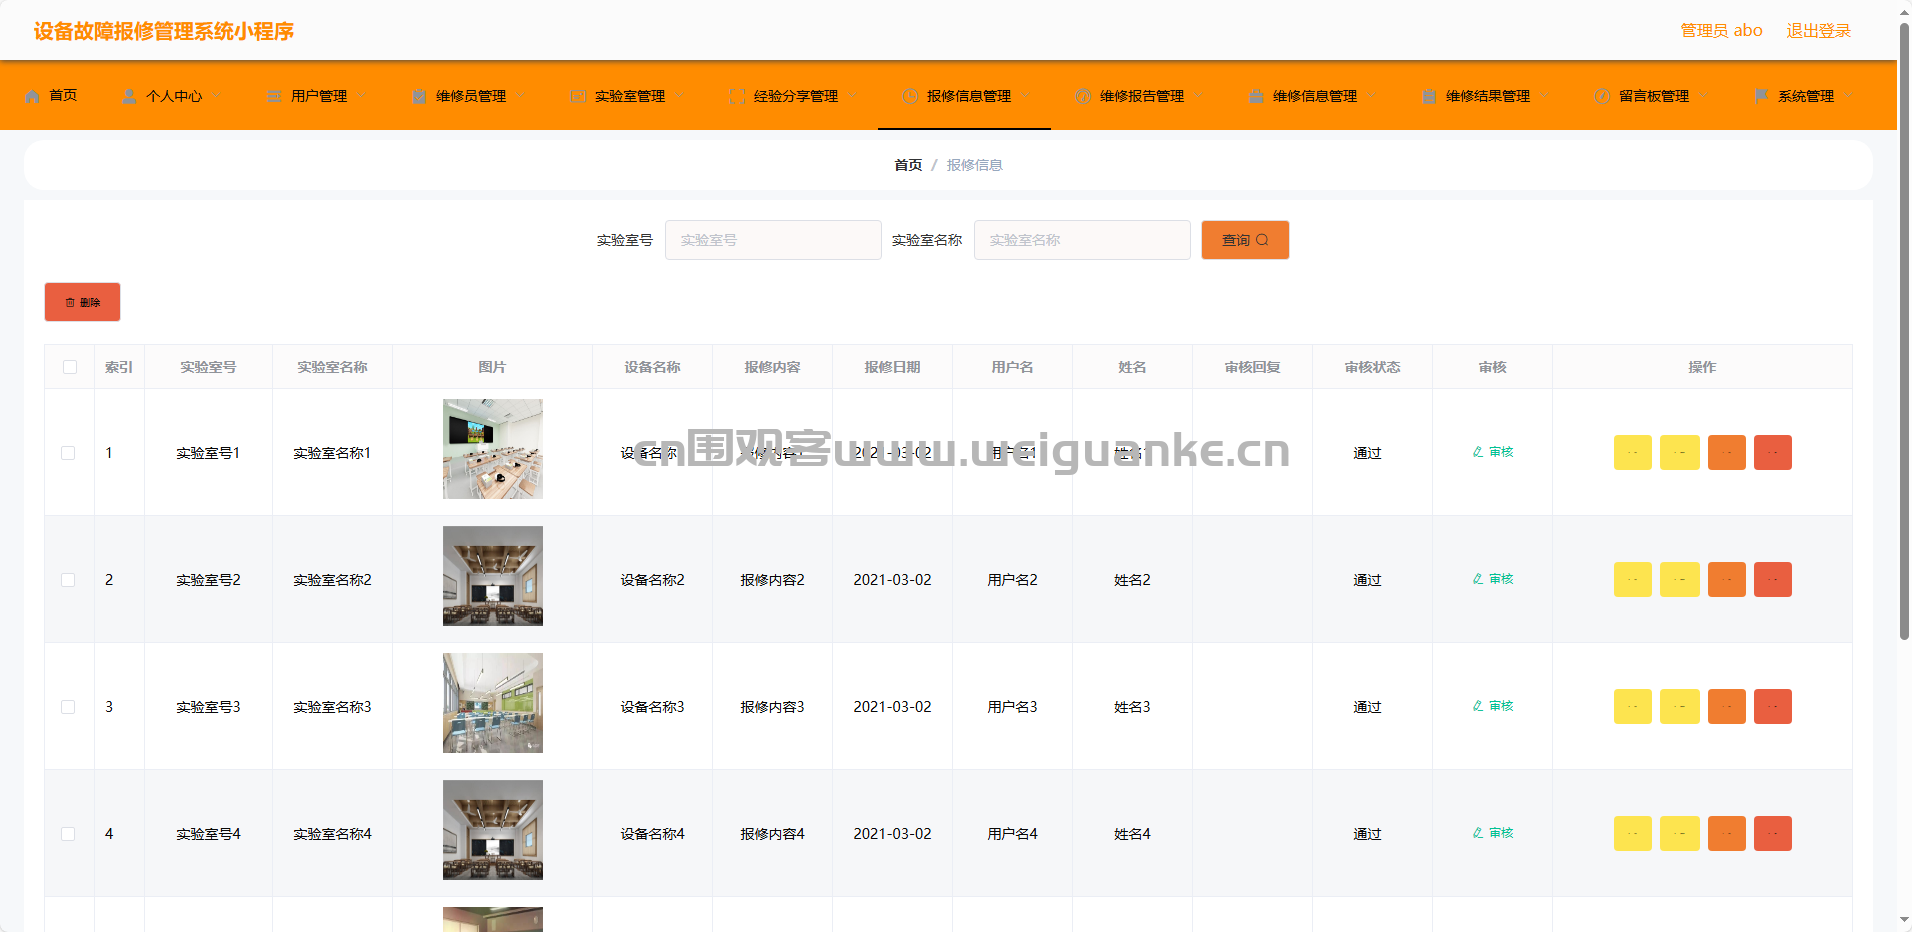Image resolution: width=1912 pixels, height=932 pixels.
Task: Open the lab photo in row 3
Action: 493,703
